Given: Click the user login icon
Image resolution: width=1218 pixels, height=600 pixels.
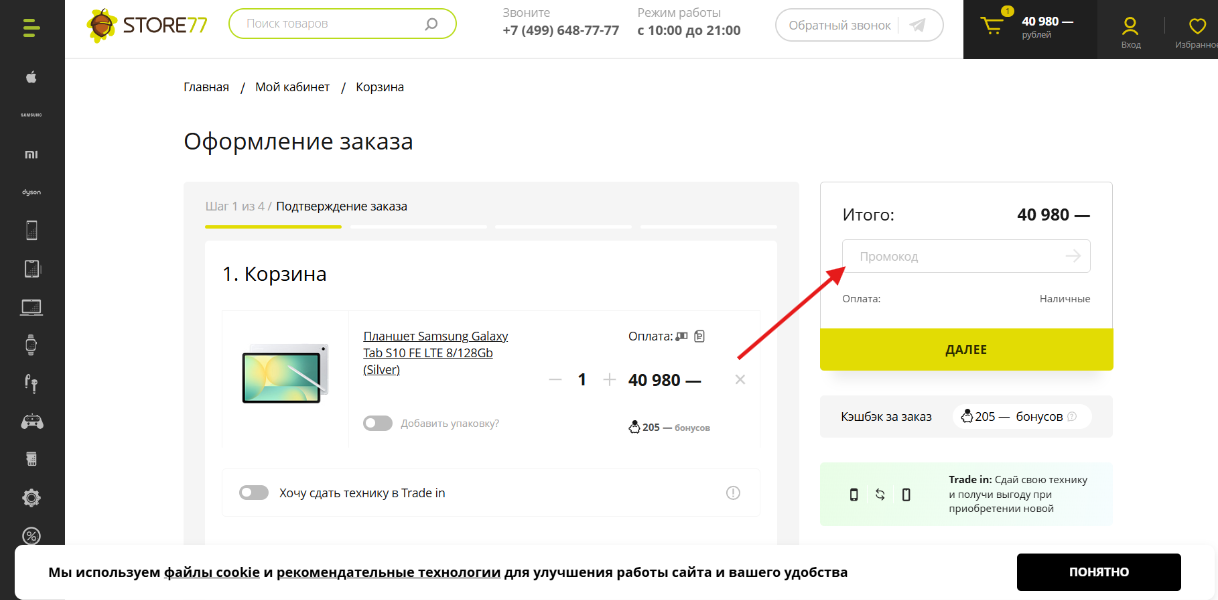Looking at the screenshot, I should click(1130, 27).
